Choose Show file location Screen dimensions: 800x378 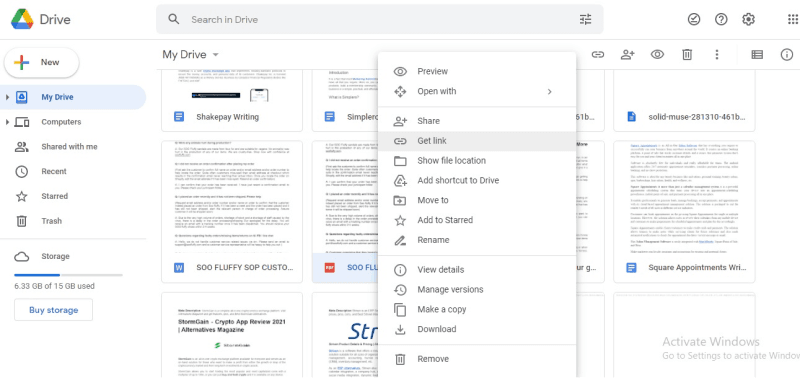477,161
